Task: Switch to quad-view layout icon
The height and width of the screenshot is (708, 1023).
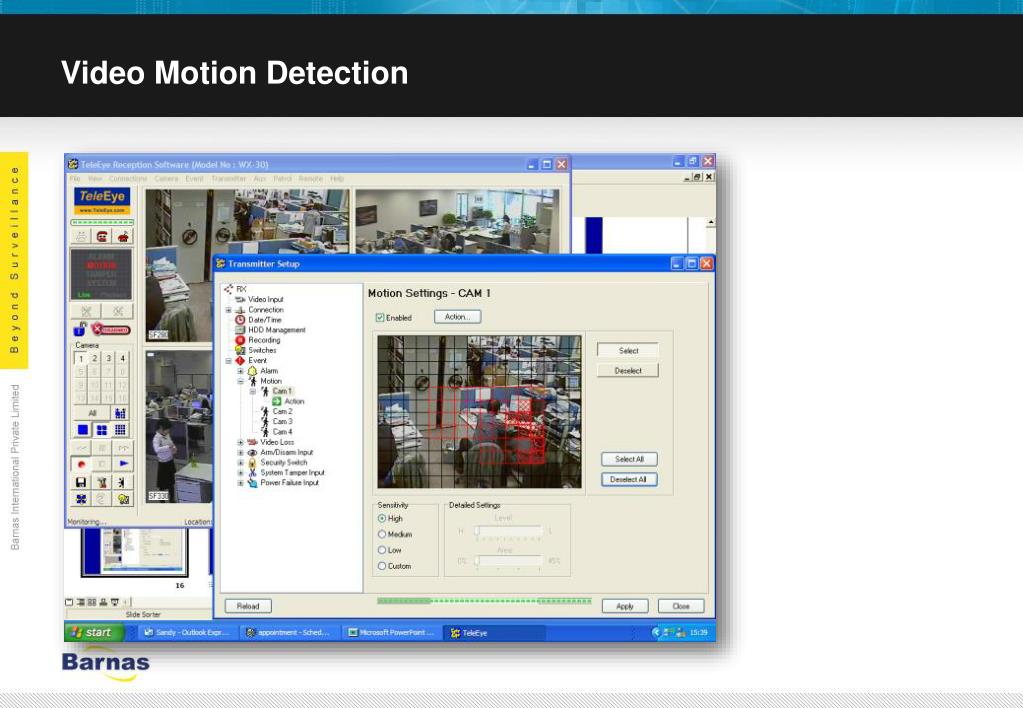Action: pos(101,430)
